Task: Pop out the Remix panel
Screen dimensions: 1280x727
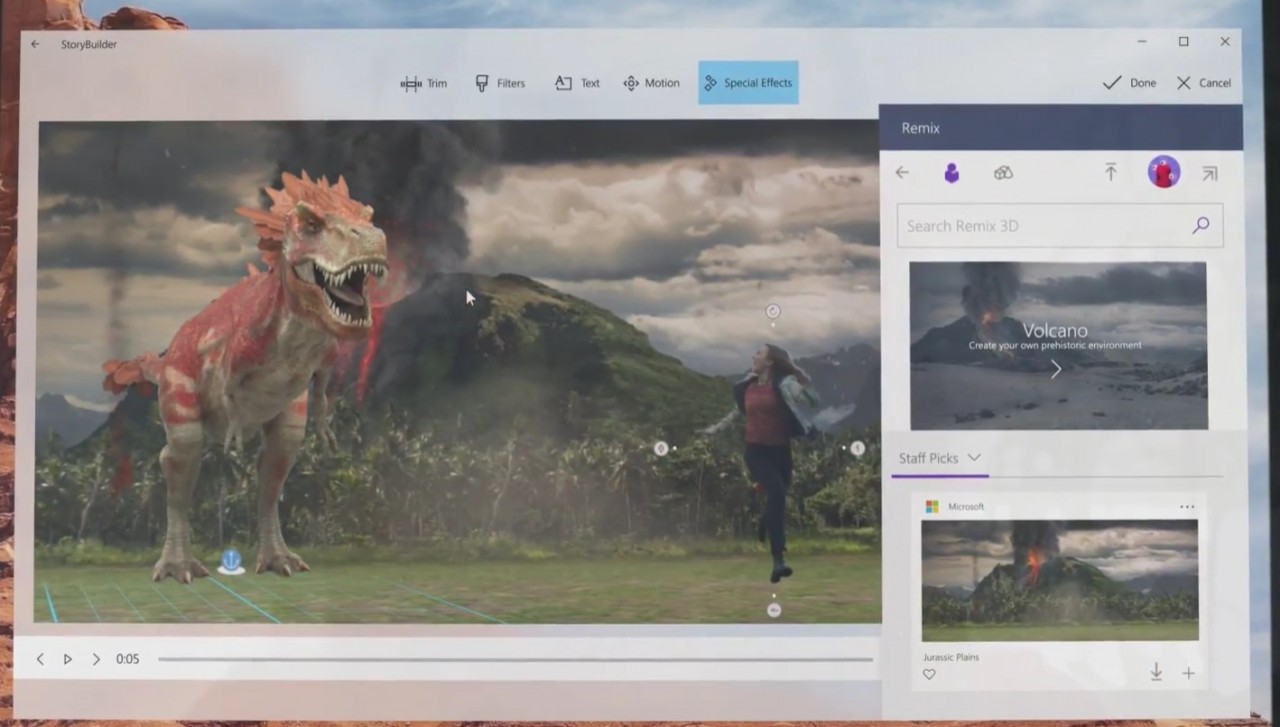Action: [x=1210, y=173]
